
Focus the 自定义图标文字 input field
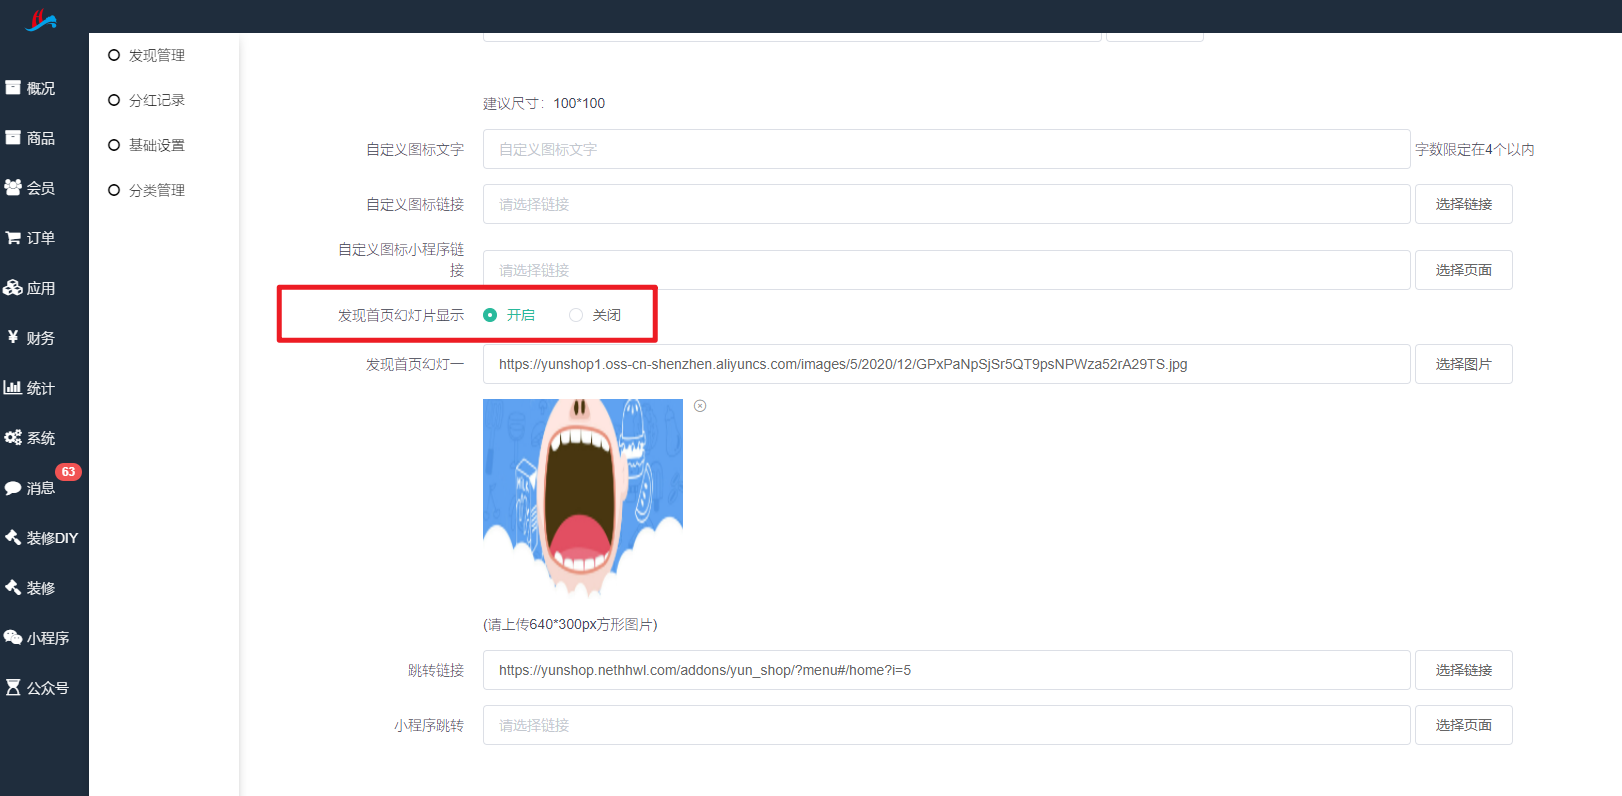click(x=946, y=149)
